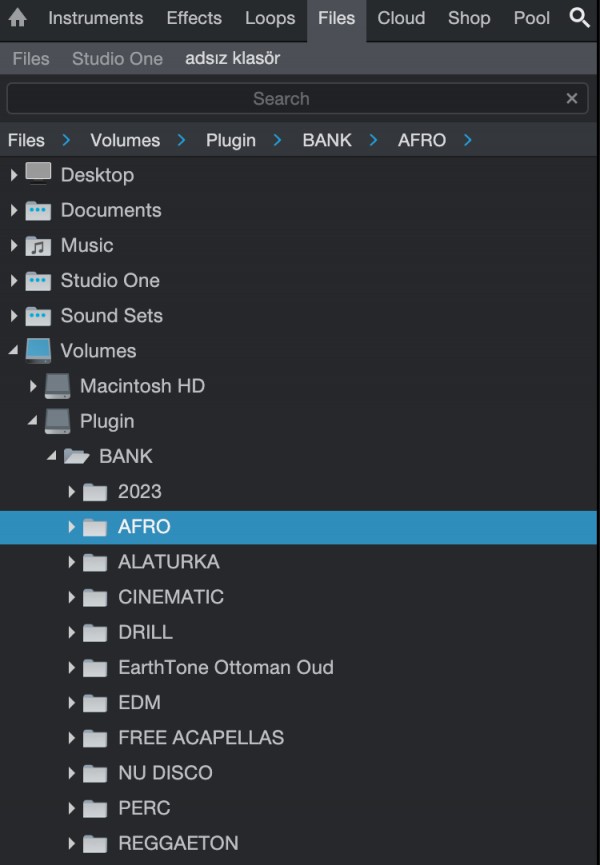Click the Volumes drive icon

[38, 350]
